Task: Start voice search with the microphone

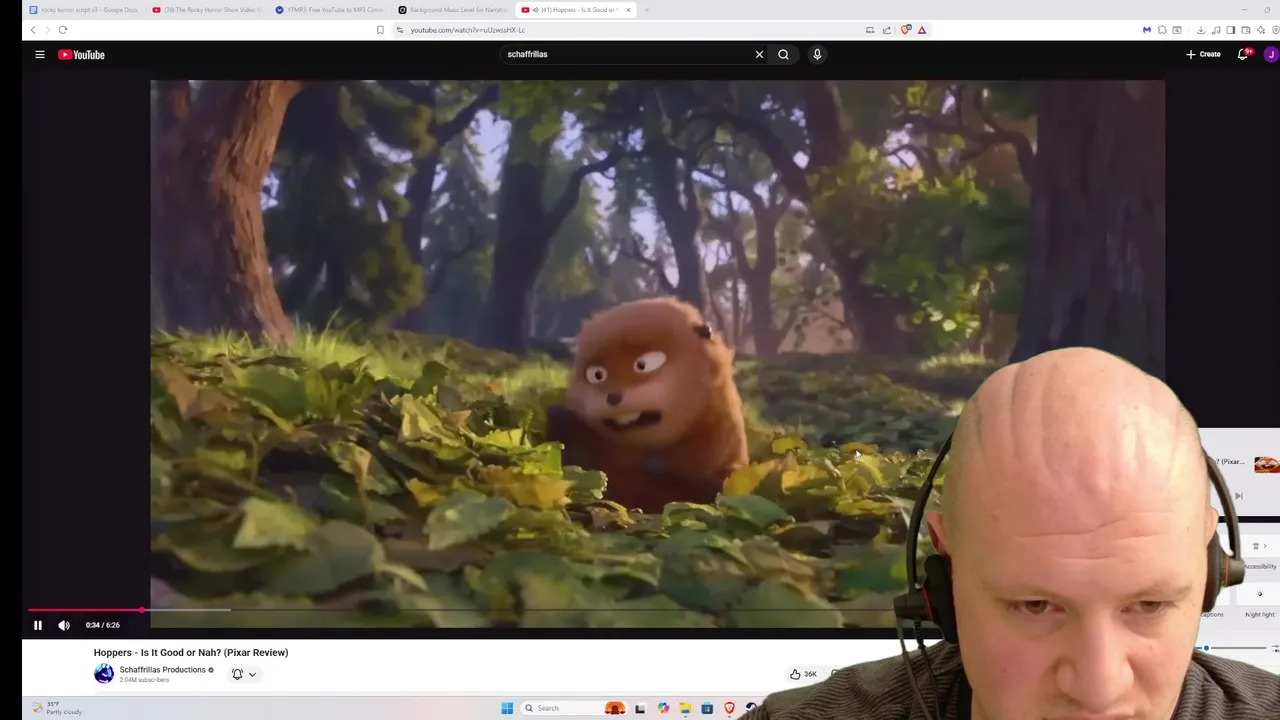Action: (x=817, y=54)
